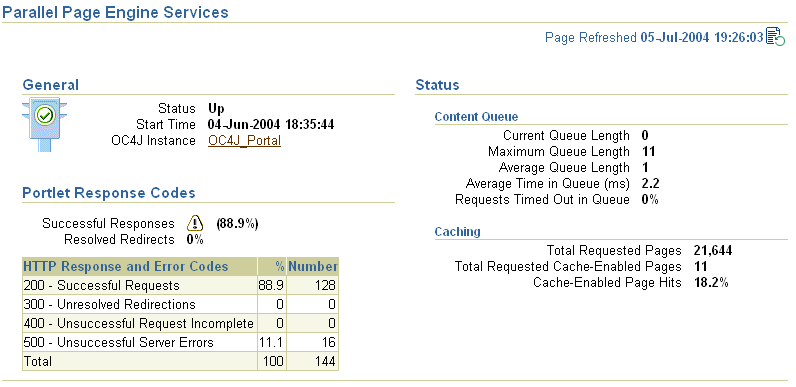Viewport: 796px width, 387px height.
Task: Click the Caching subheading
Action: [457, 232]
